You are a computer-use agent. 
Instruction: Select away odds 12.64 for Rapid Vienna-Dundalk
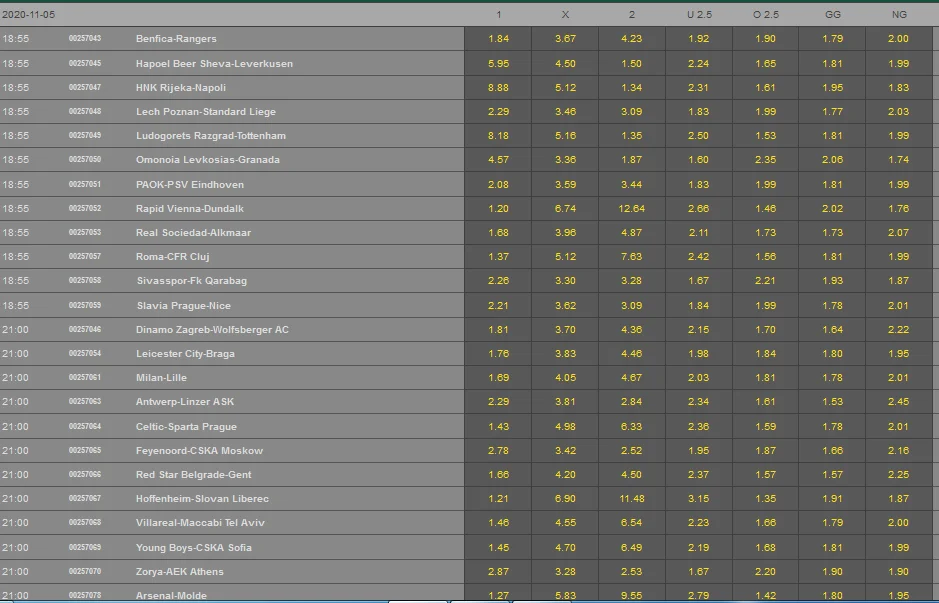tap(632, 209)
